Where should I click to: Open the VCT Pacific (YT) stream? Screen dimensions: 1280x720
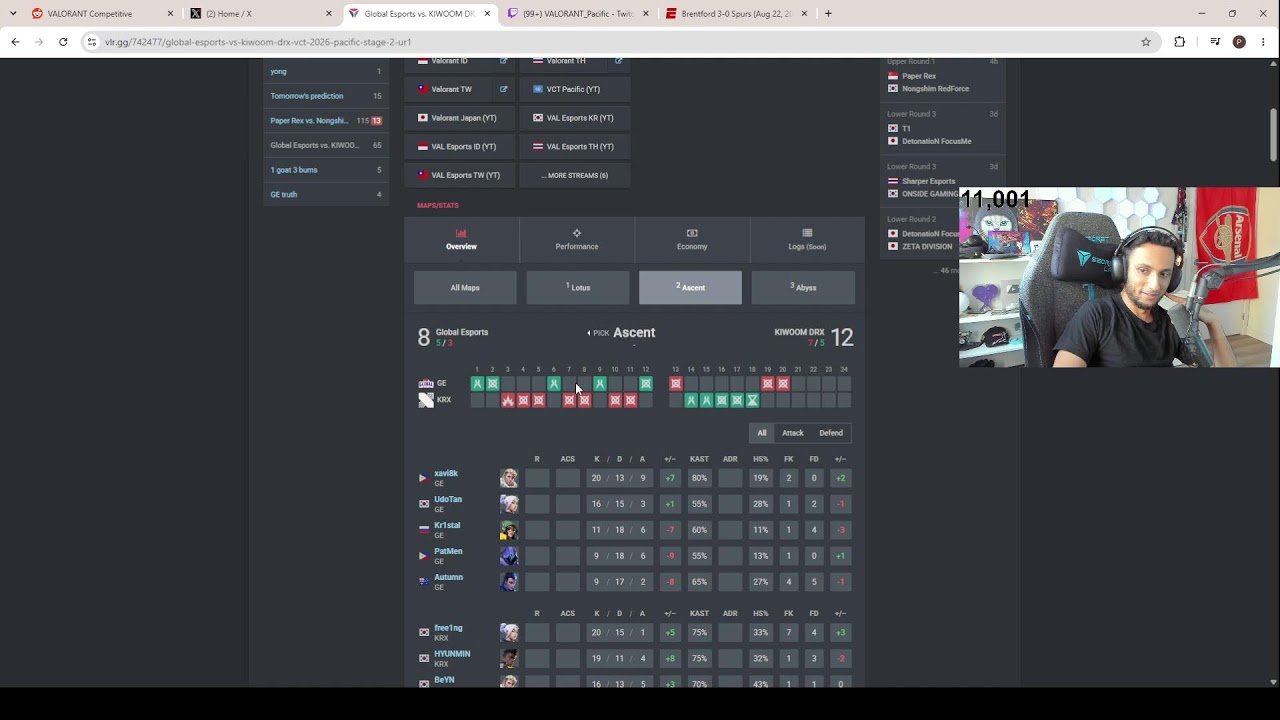[575, 89]
